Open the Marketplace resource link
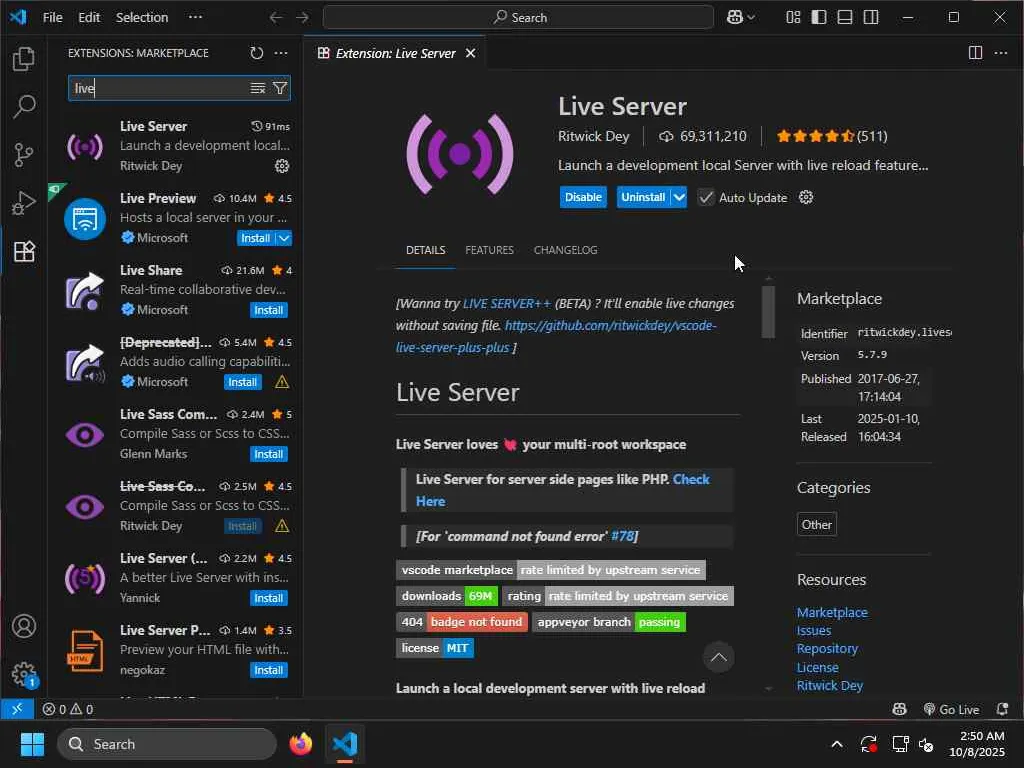The width and height of the screenshot is (1024, 768). pos(832,613)
